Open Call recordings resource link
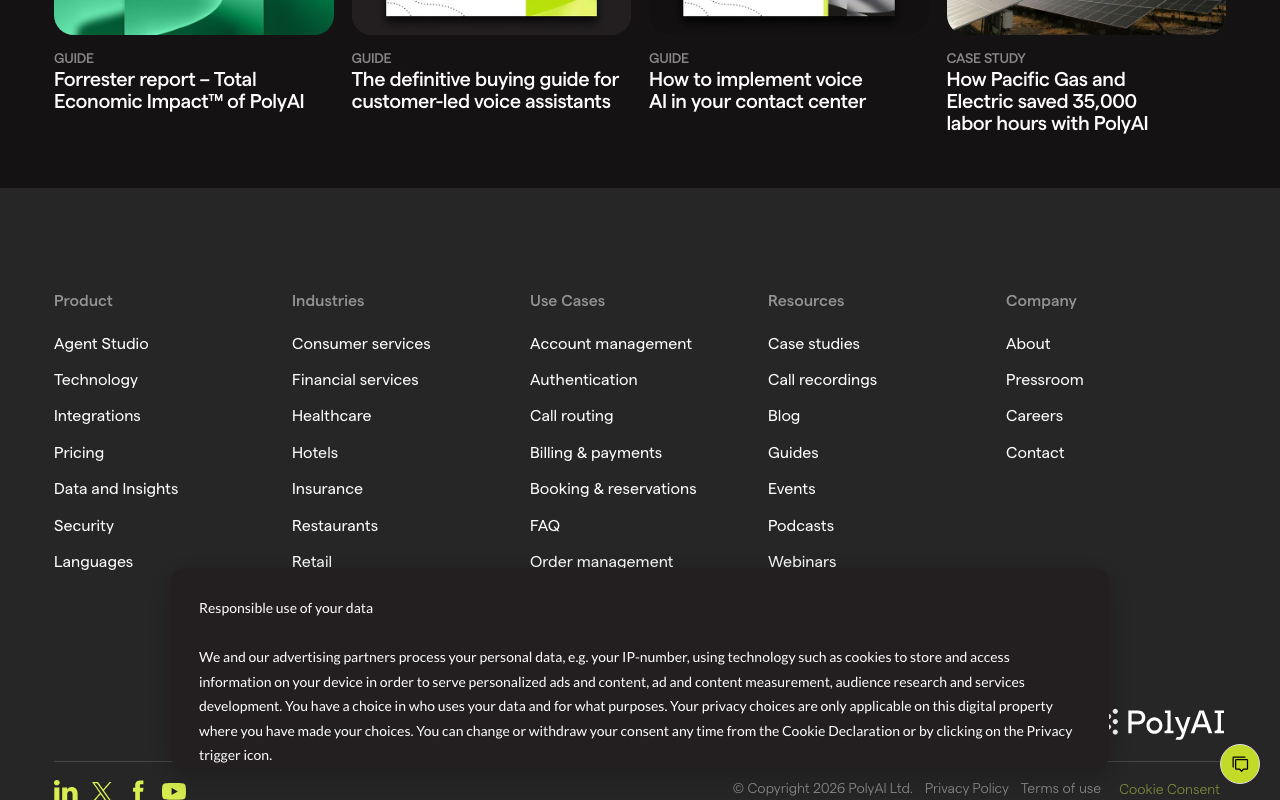Image resolution: width=1280 pixels, height=800 pixels. click(x=822, y=380)
